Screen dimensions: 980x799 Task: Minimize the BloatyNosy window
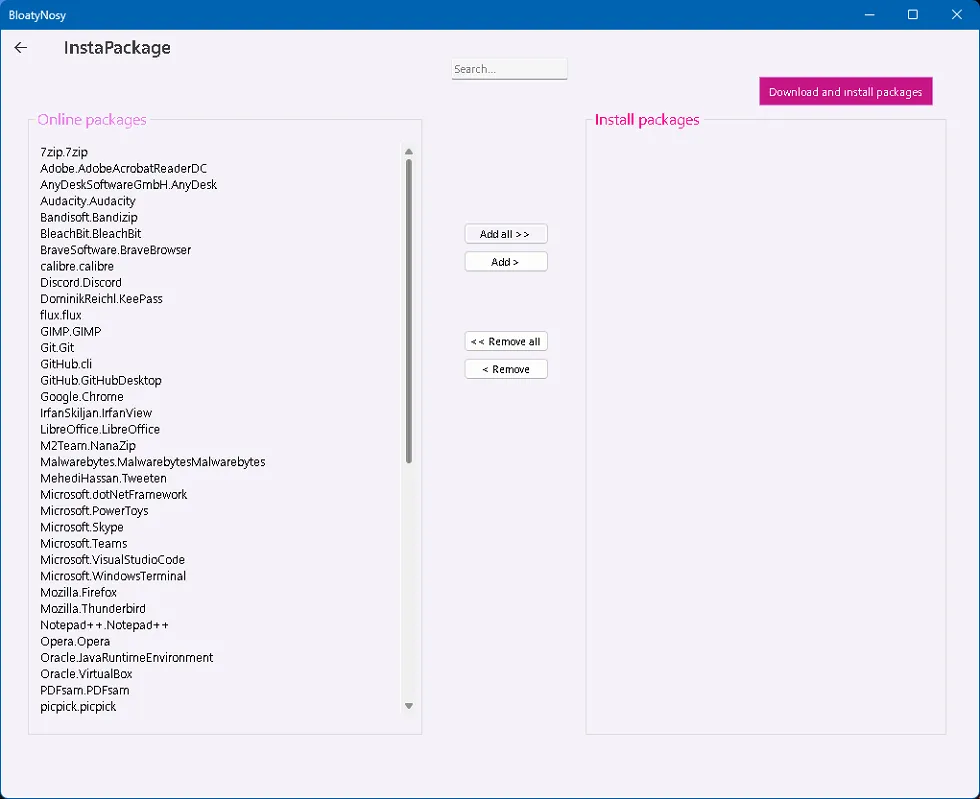(867, 15)
